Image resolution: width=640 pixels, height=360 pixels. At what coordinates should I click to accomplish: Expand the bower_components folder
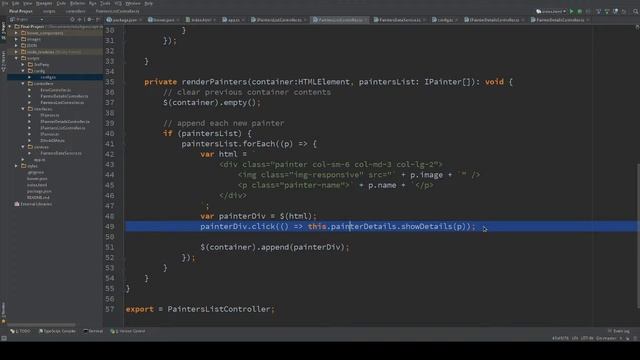tap(16, 33)
